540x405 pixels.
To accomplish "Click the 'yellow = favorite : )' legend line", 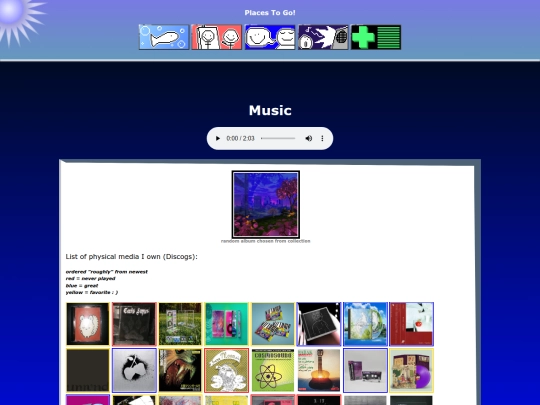I will [92, 292].
